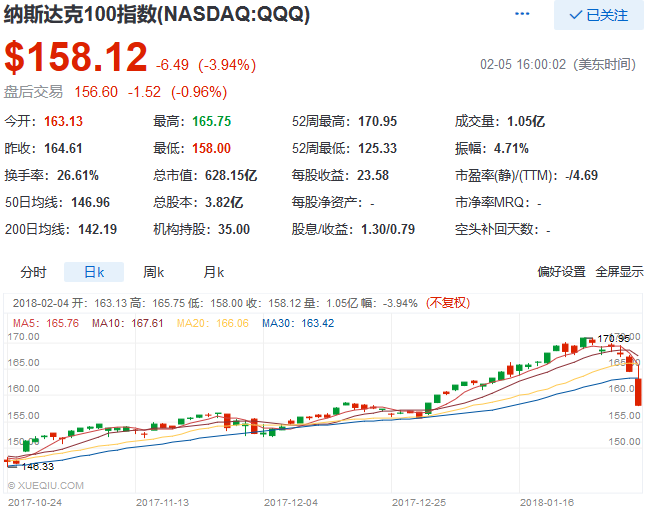Click the MA5: 165.76 legend

tap(46, 323)
